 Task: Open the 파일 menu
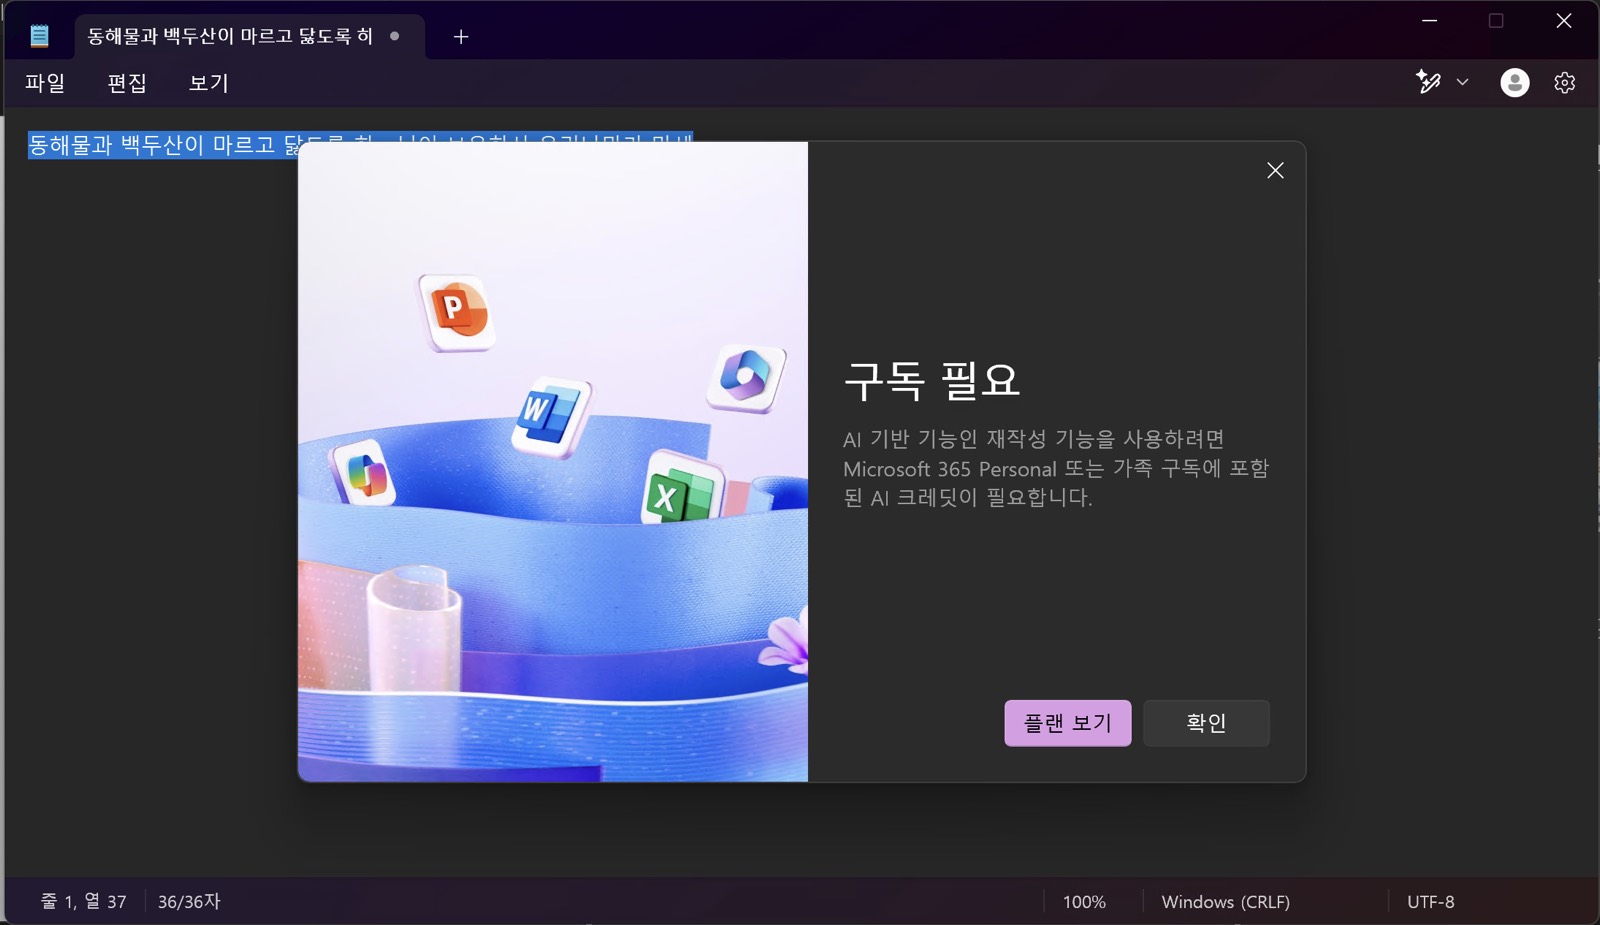point(45,83)
